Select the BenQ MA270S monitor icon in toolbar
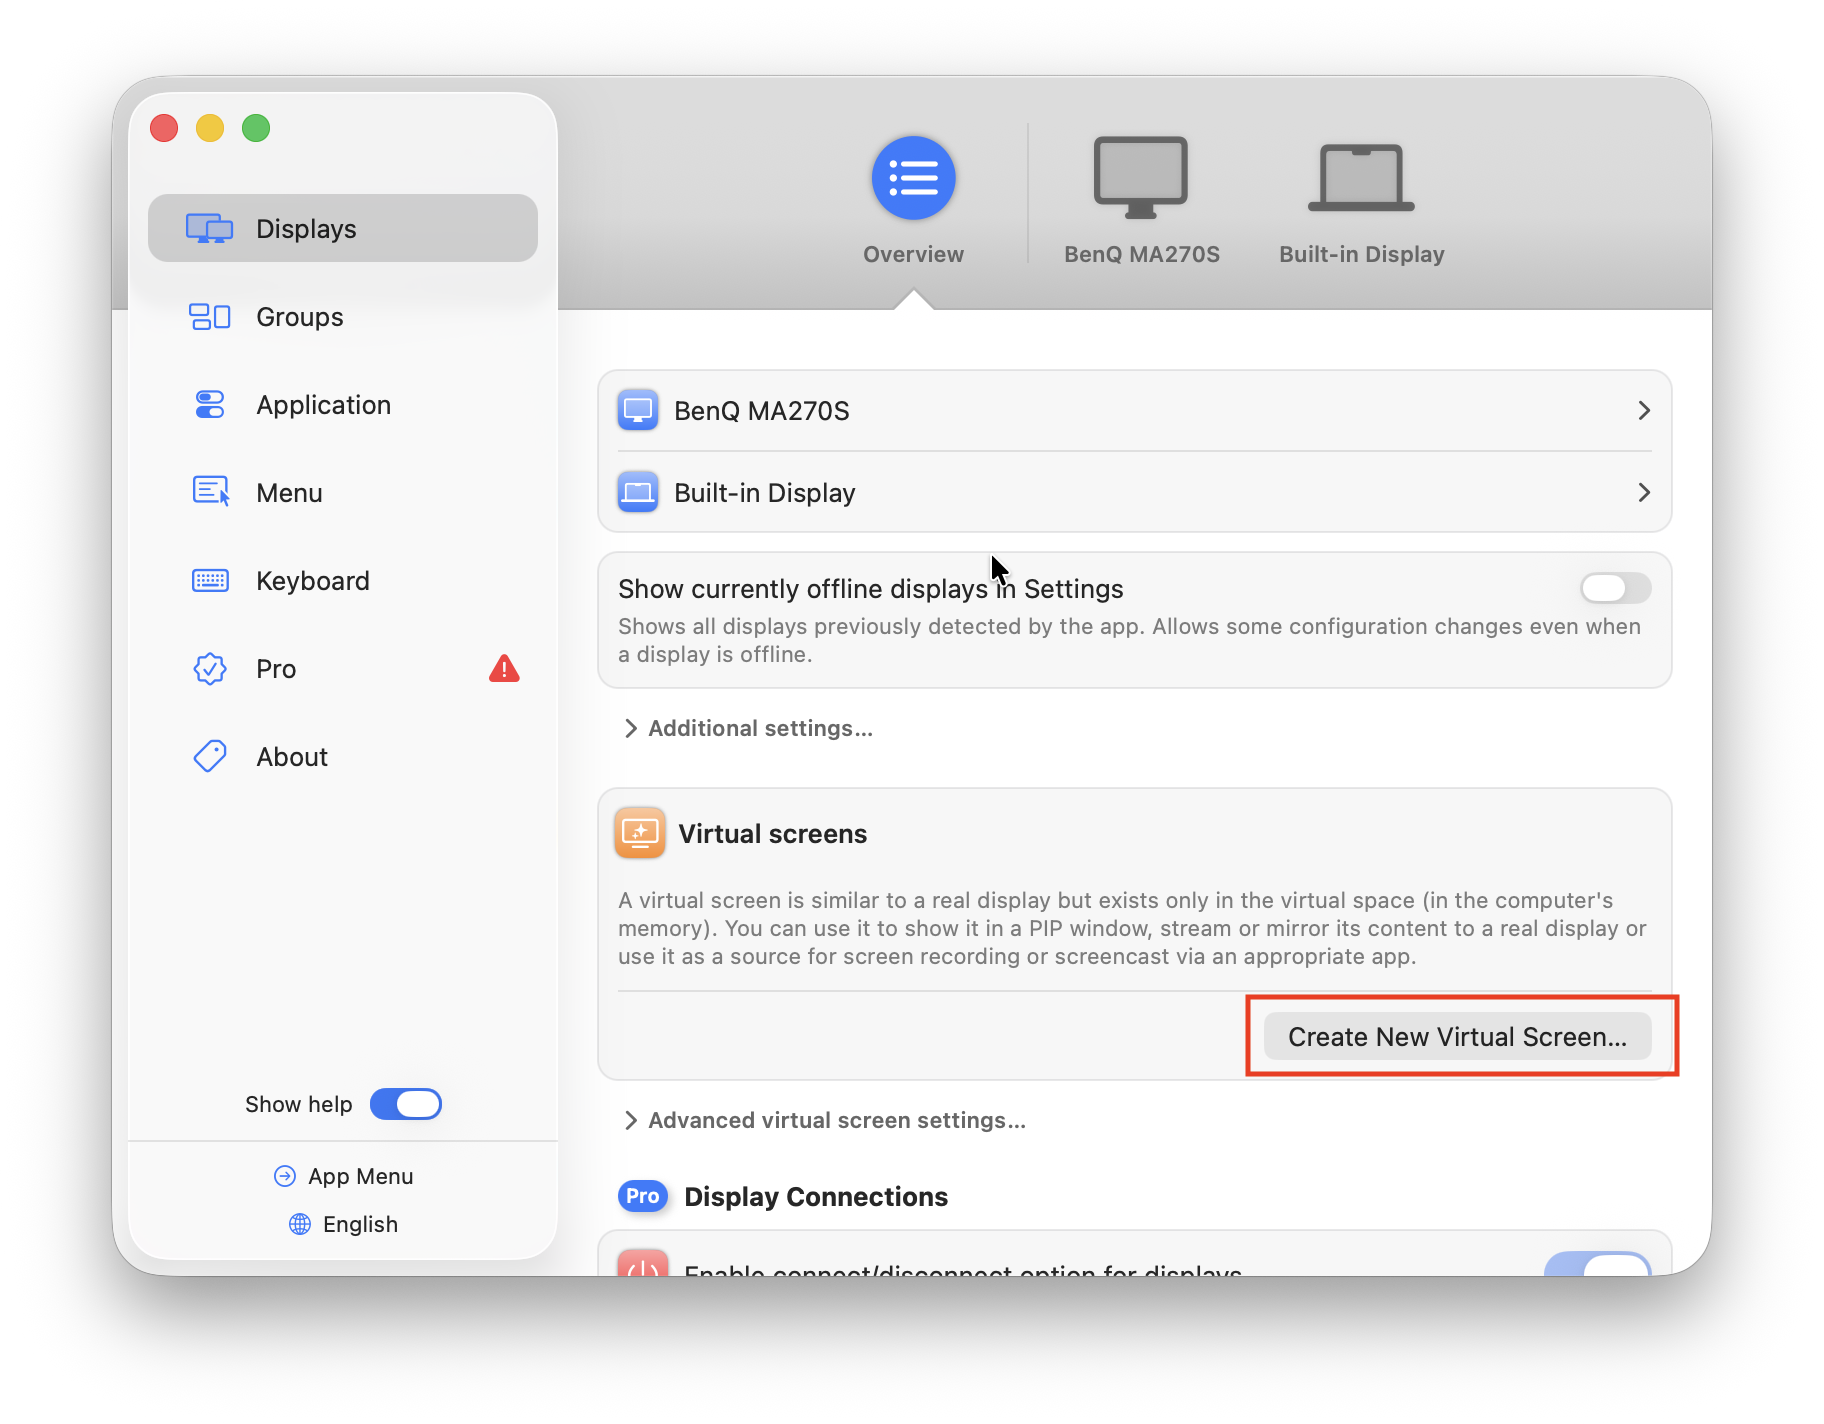Viewport: 1824px width, 1424px height. [x=1140, y=177]
